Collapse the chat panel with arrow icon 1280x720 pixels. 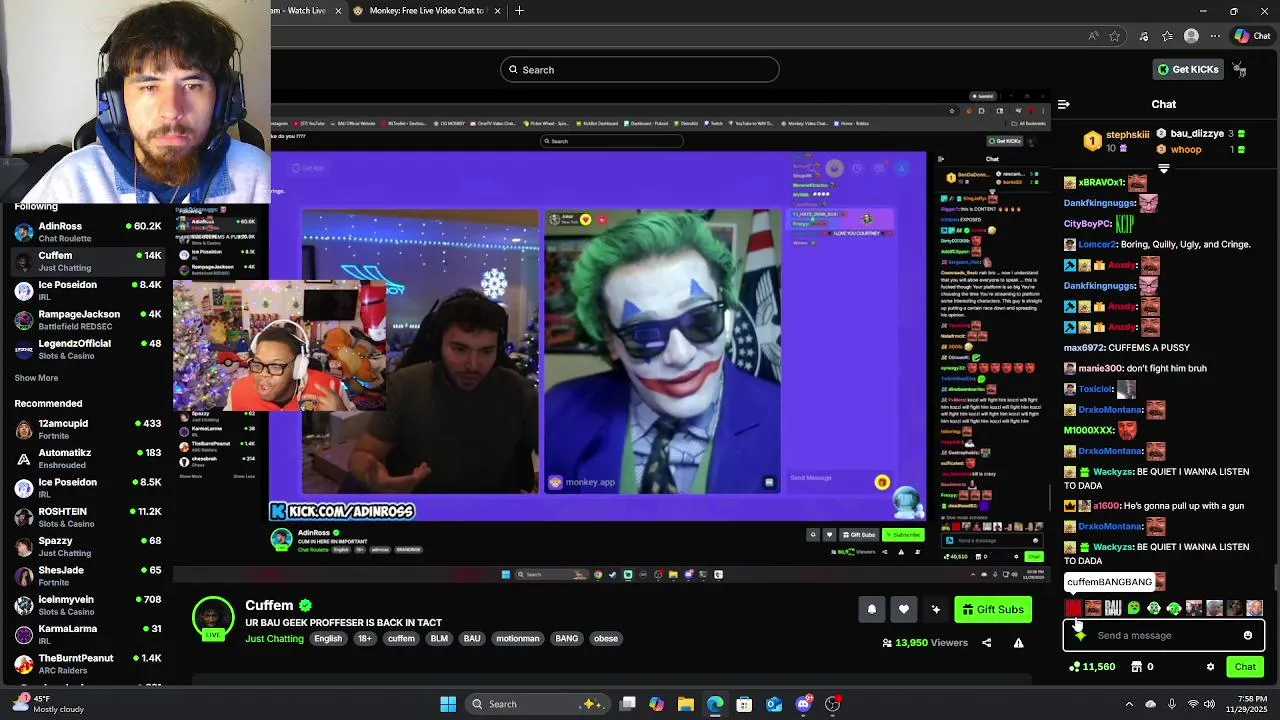click(x=1064, y=104)
